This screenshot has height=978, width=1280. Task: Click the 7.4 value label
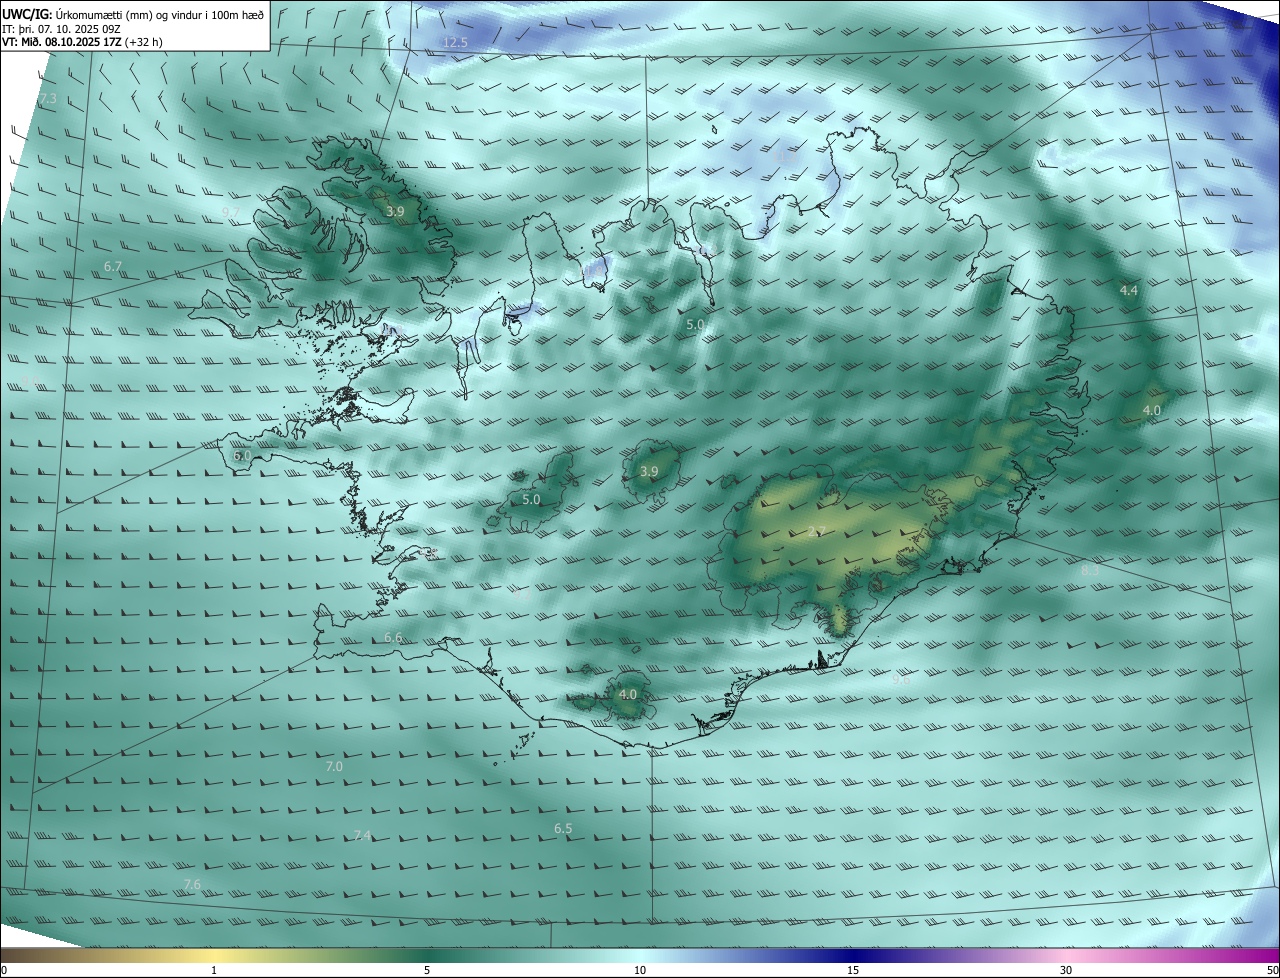click(362, 835)
